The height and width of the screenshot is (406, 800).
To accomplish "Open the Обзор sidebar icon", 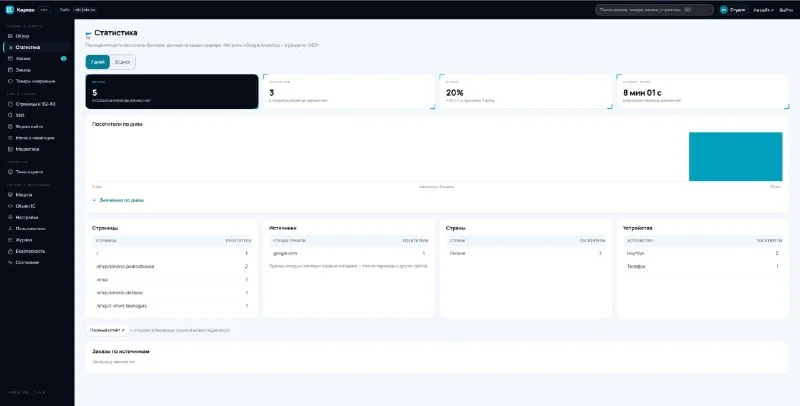I will pos(10,36).
